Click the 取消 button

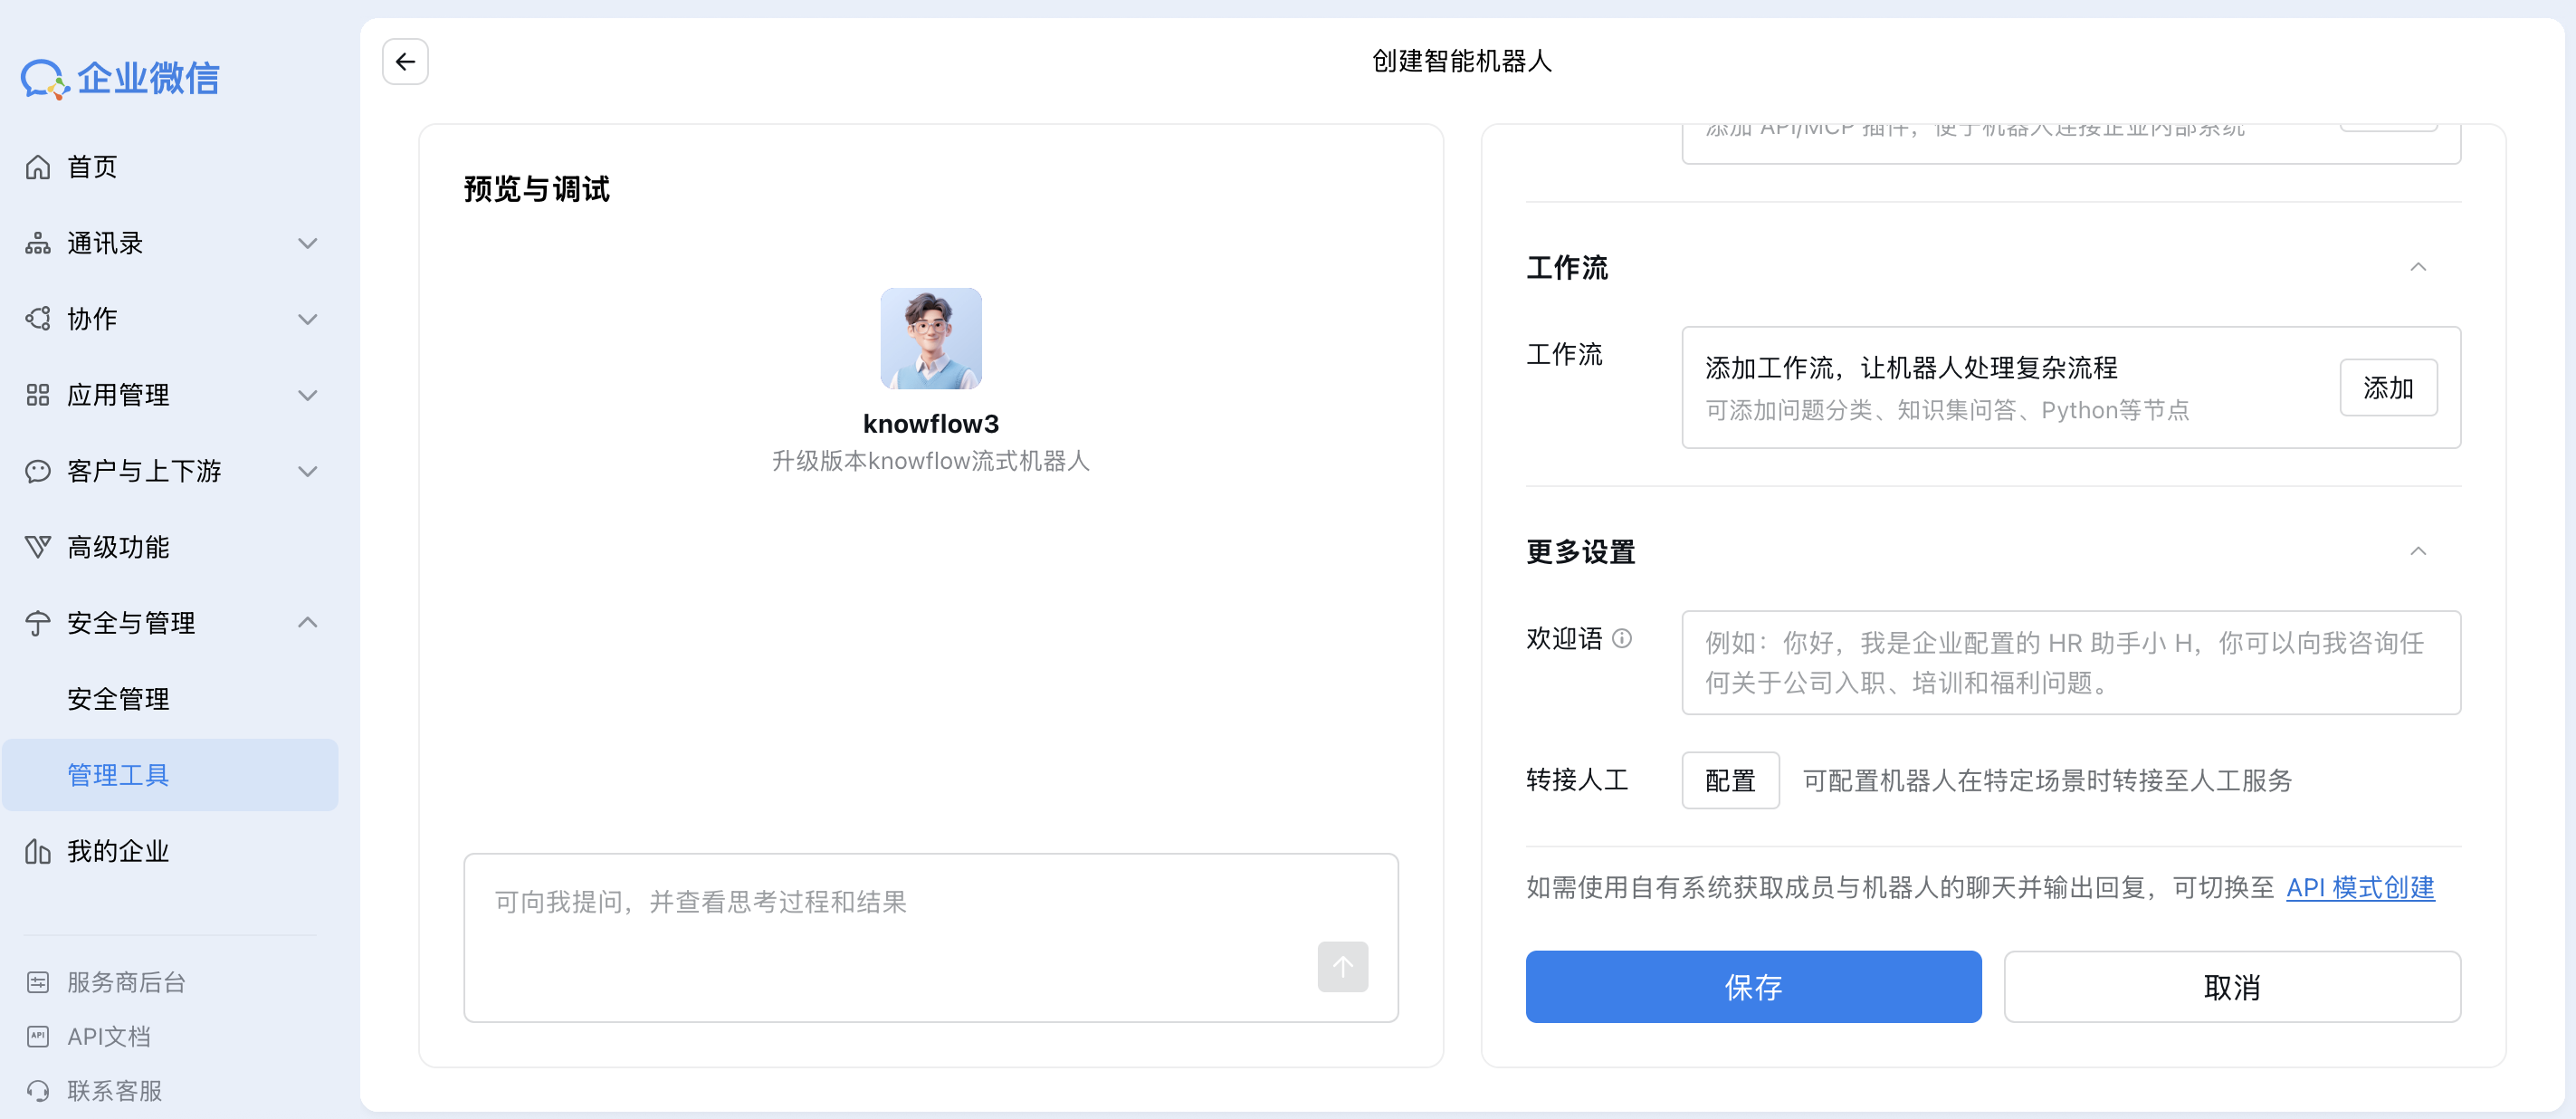tap(2232, 986)
